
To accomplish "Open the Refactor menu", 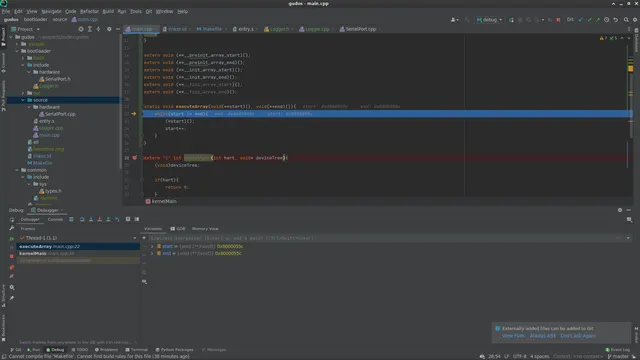I will pos(89,11).
